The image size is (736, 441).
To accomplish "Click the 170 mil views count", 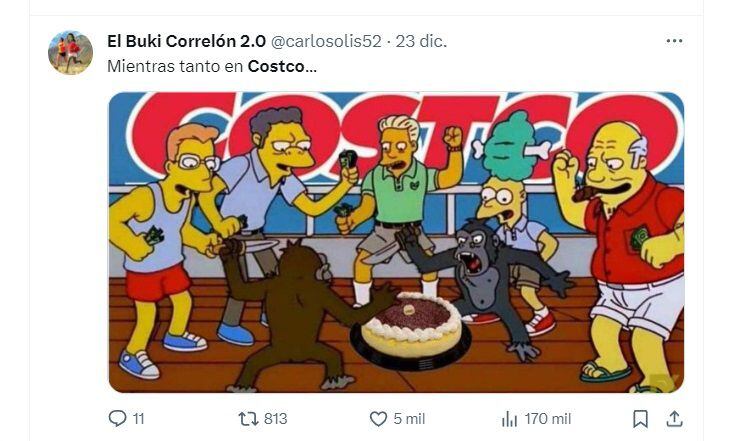I will tap(548, 418).
